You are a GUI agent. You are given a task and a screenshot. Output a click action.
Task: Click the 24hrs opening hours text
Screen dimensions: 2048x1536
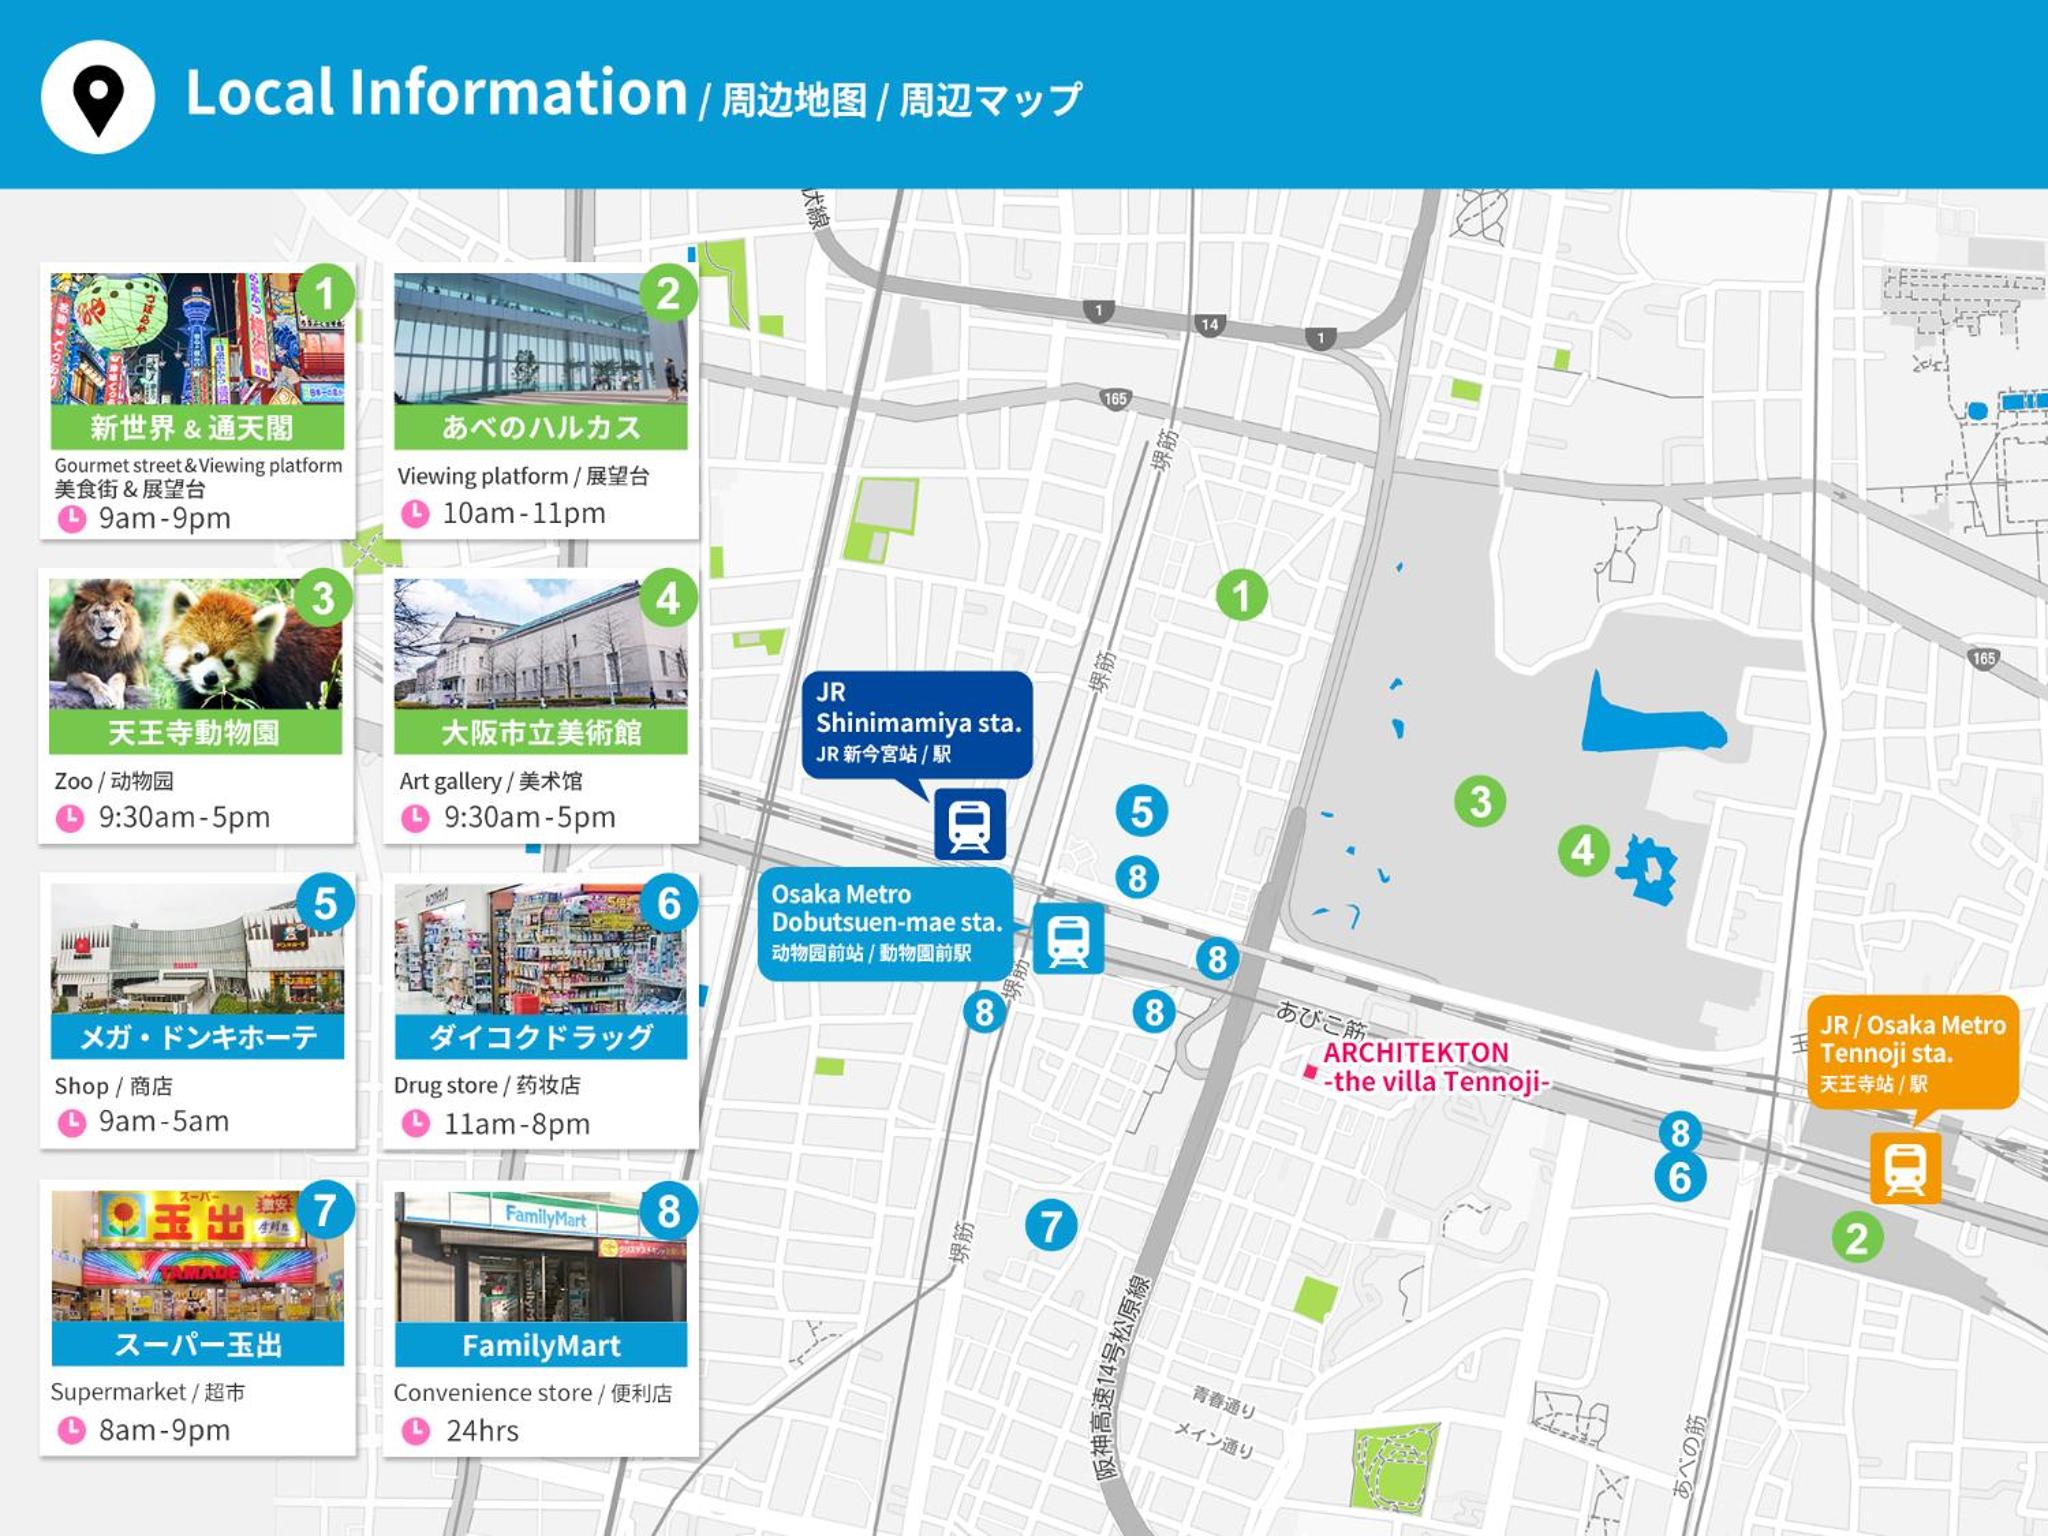click(482, 1431)
